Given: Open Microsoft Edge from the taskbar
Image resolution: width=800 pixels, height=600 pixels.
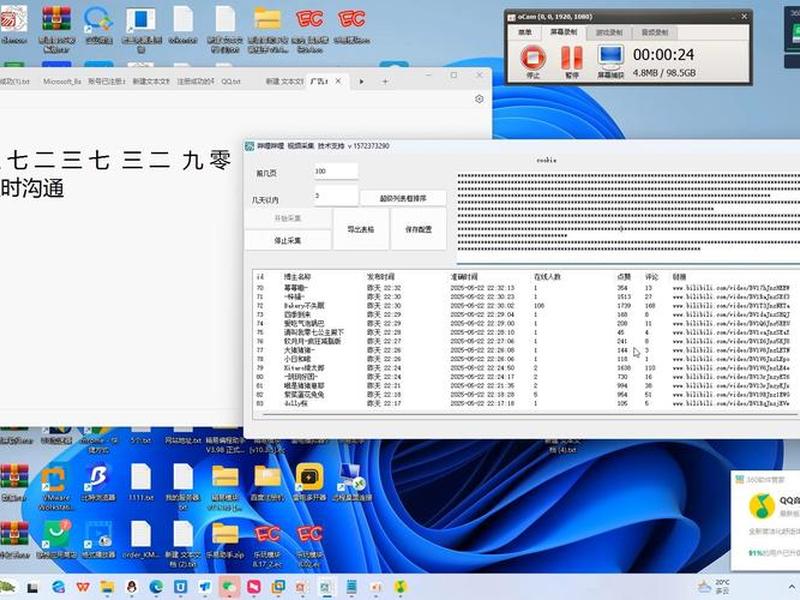Looking at the screenshot, I should pyautogui.click(x=156, y=587).
